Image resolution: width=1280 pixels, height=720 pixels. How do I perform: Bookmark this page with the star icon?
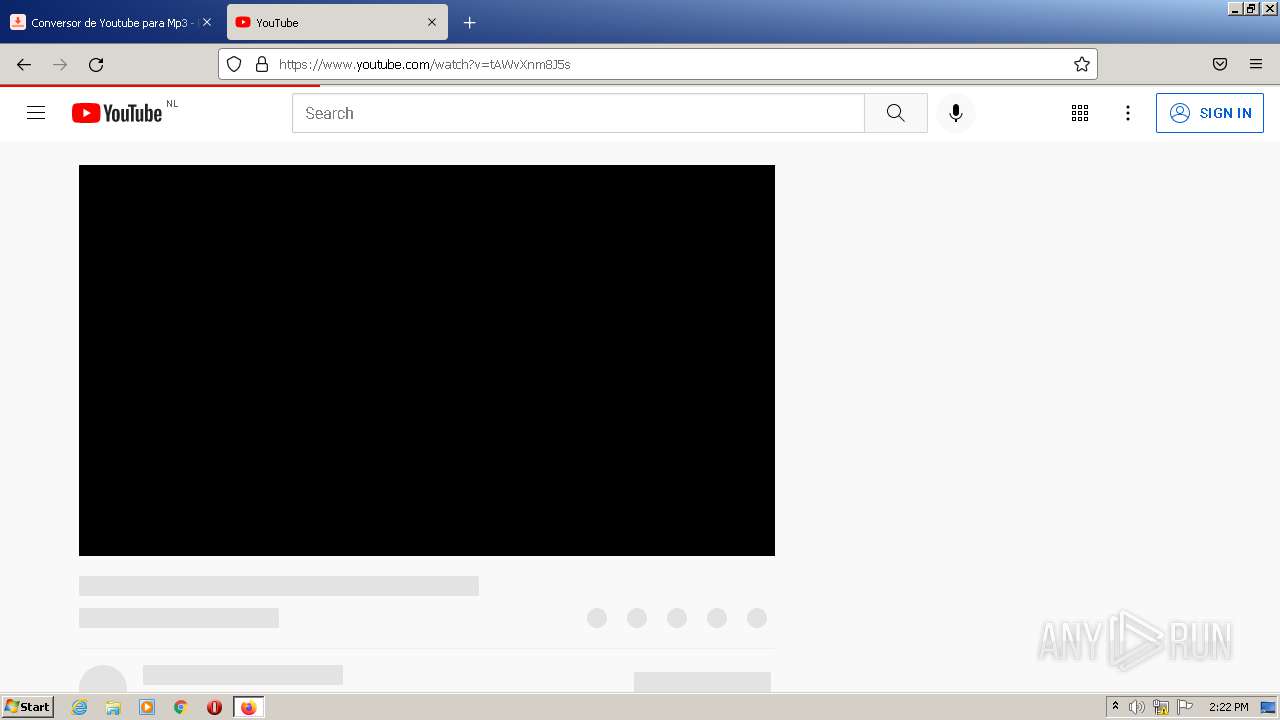coord(1082,64)
